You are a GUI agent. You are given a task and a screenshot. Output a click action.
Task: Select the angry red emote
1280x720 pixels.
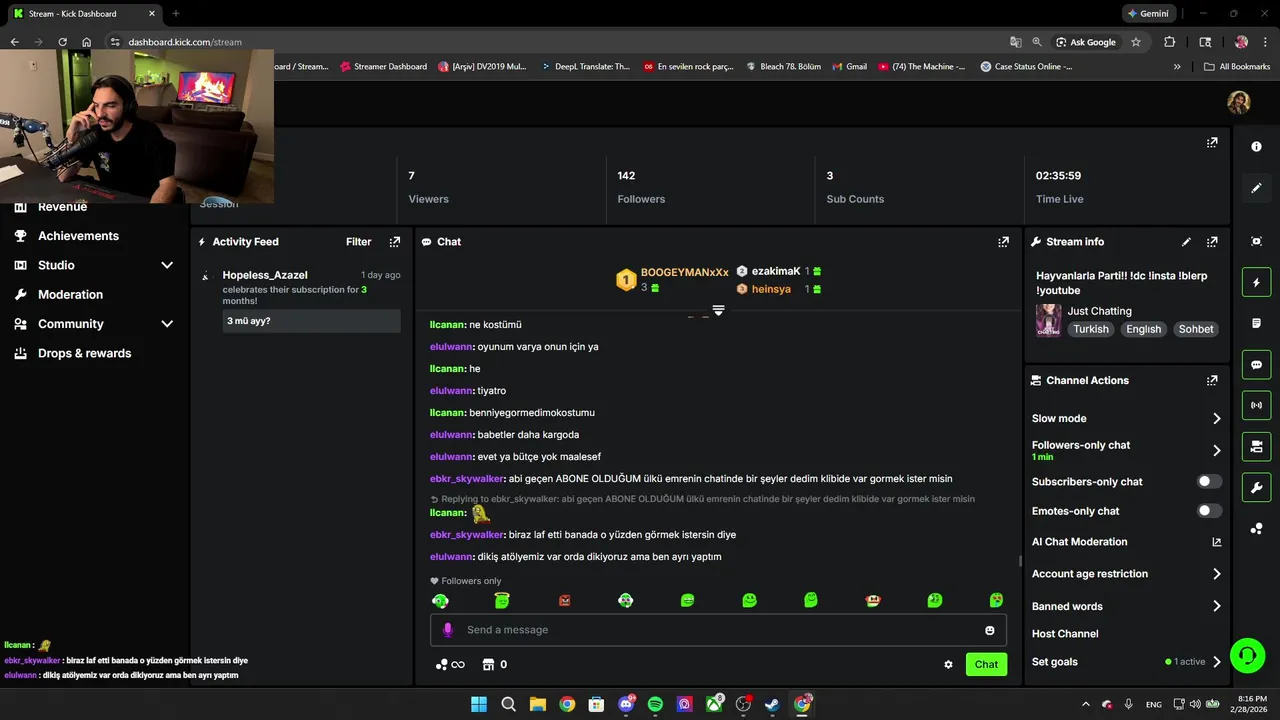tap(564, 601)
